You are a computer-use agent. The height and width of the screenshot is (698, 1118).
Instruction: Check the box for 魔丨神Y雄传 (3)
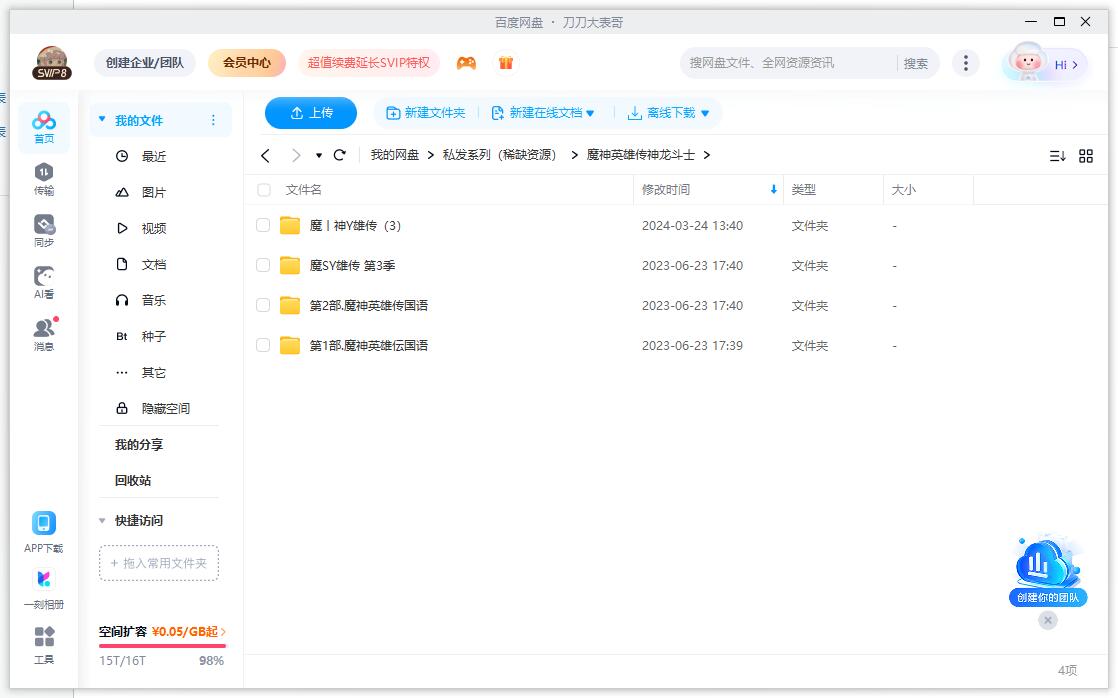tap(263, 225)
